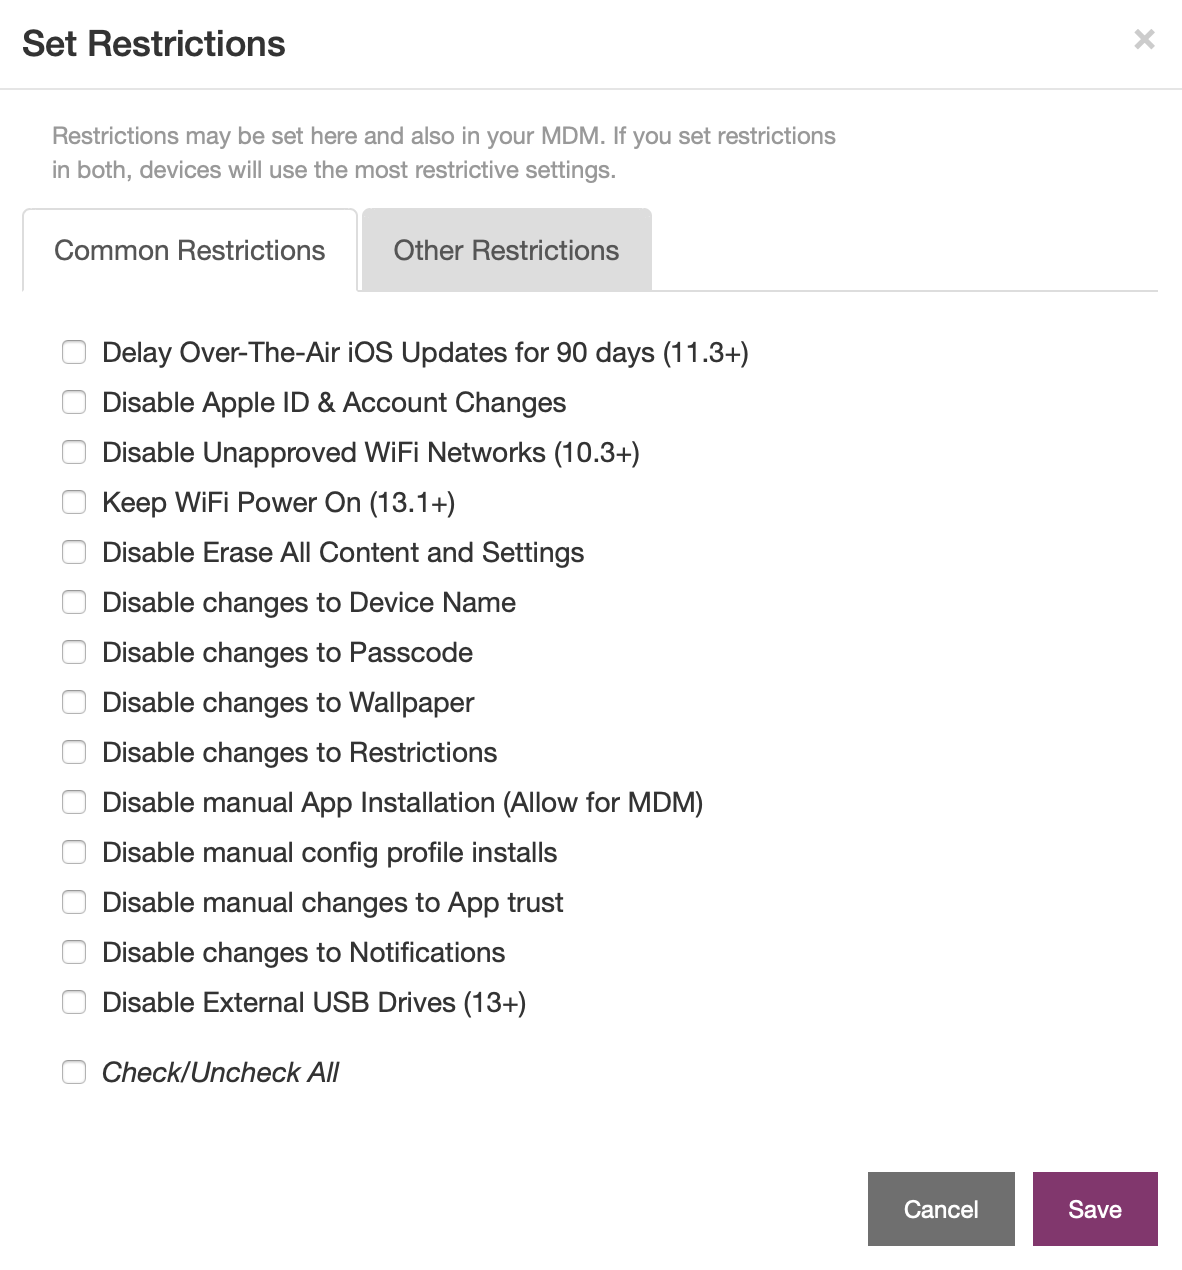This screenshot has height=1270, width=1182.
Task: Save the restriction settings
Action: (x=1095, y=1209)
